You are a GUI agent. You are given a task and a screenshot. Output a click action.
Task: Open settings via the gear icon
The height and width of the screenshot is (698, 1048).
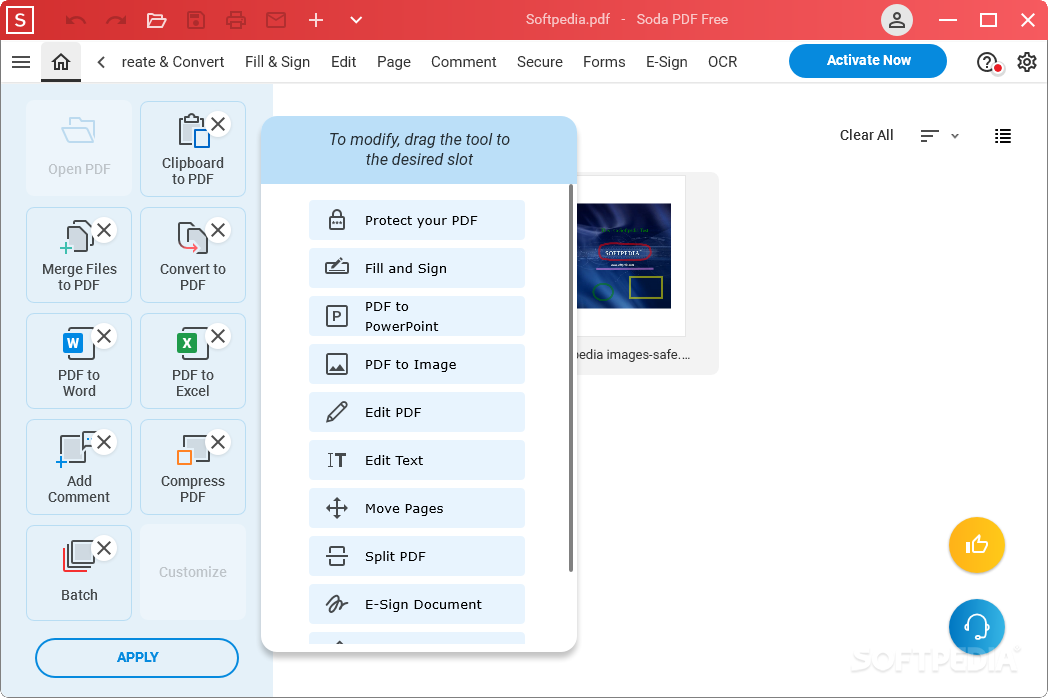(x=1027, y=62)
